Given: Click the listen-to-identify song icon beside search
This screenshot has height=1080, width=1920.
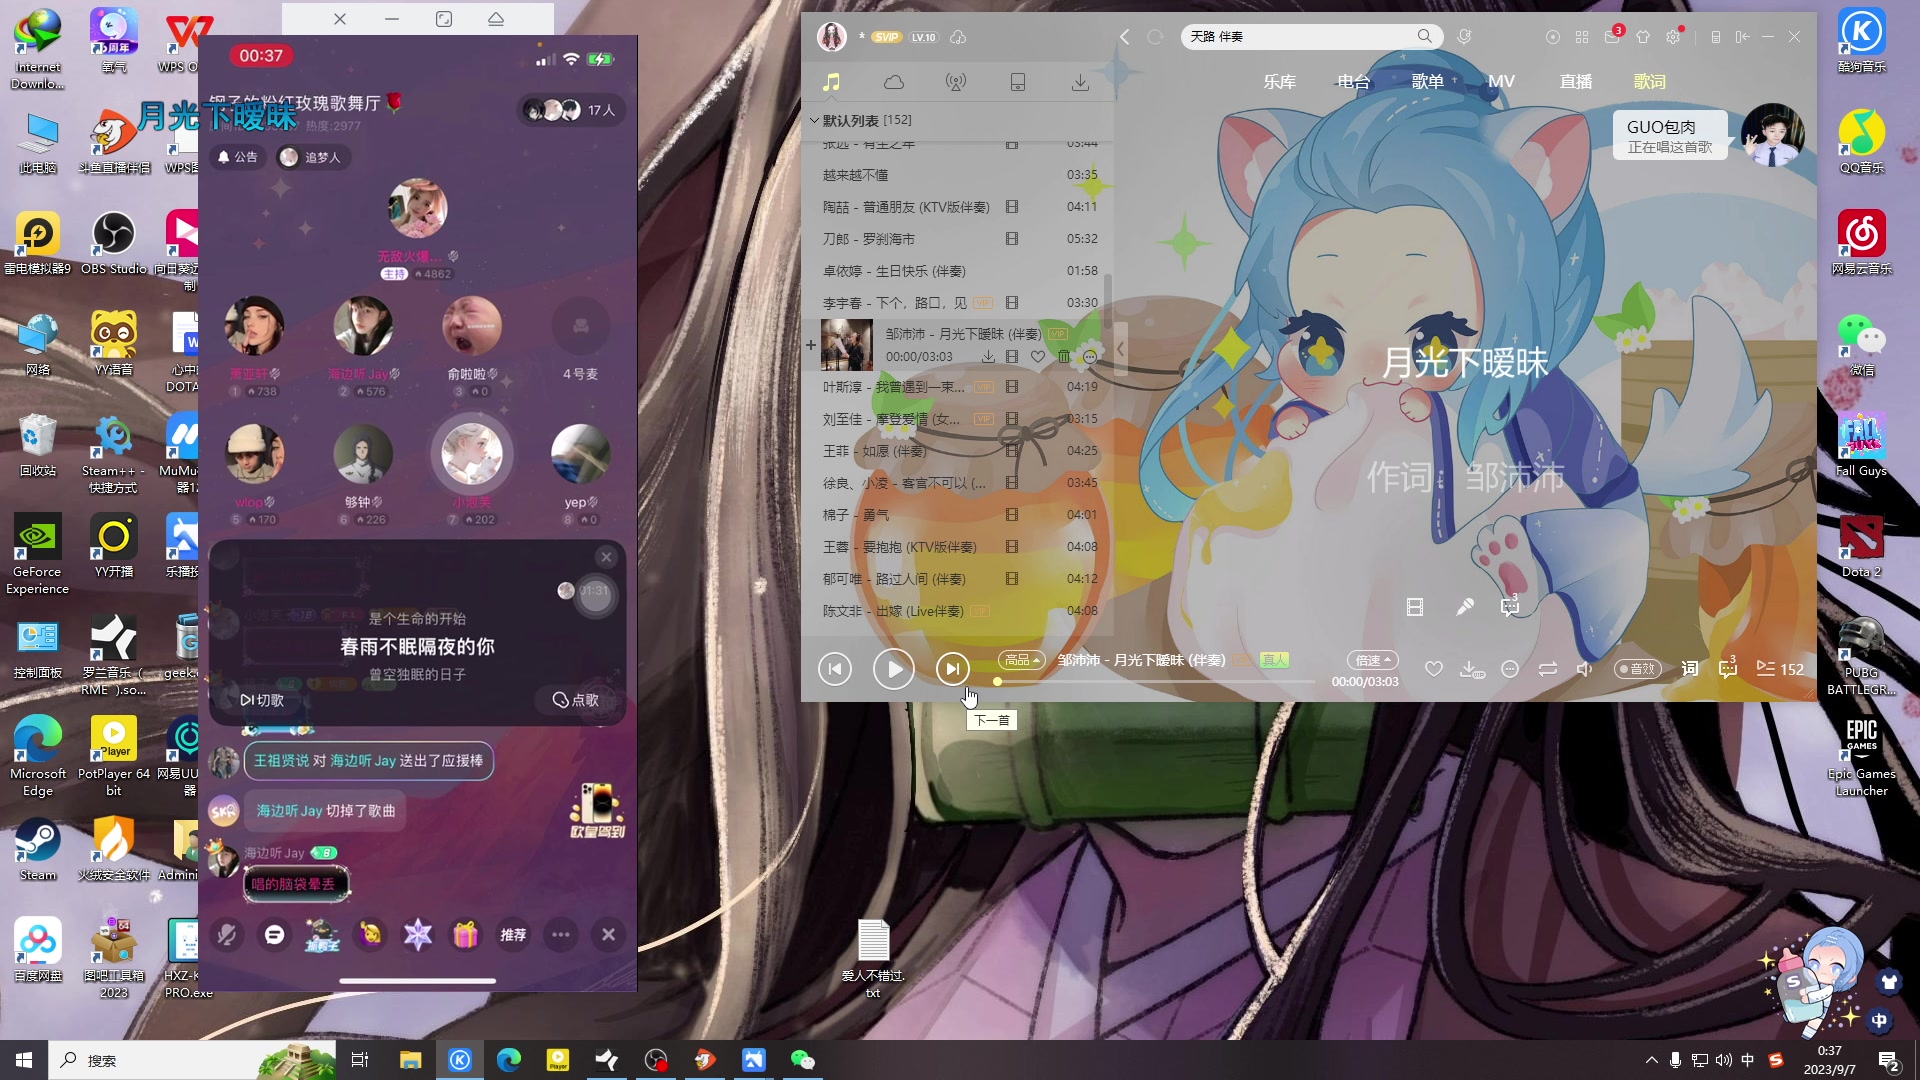Looking at the screenshot, I should coord(1464,36).
